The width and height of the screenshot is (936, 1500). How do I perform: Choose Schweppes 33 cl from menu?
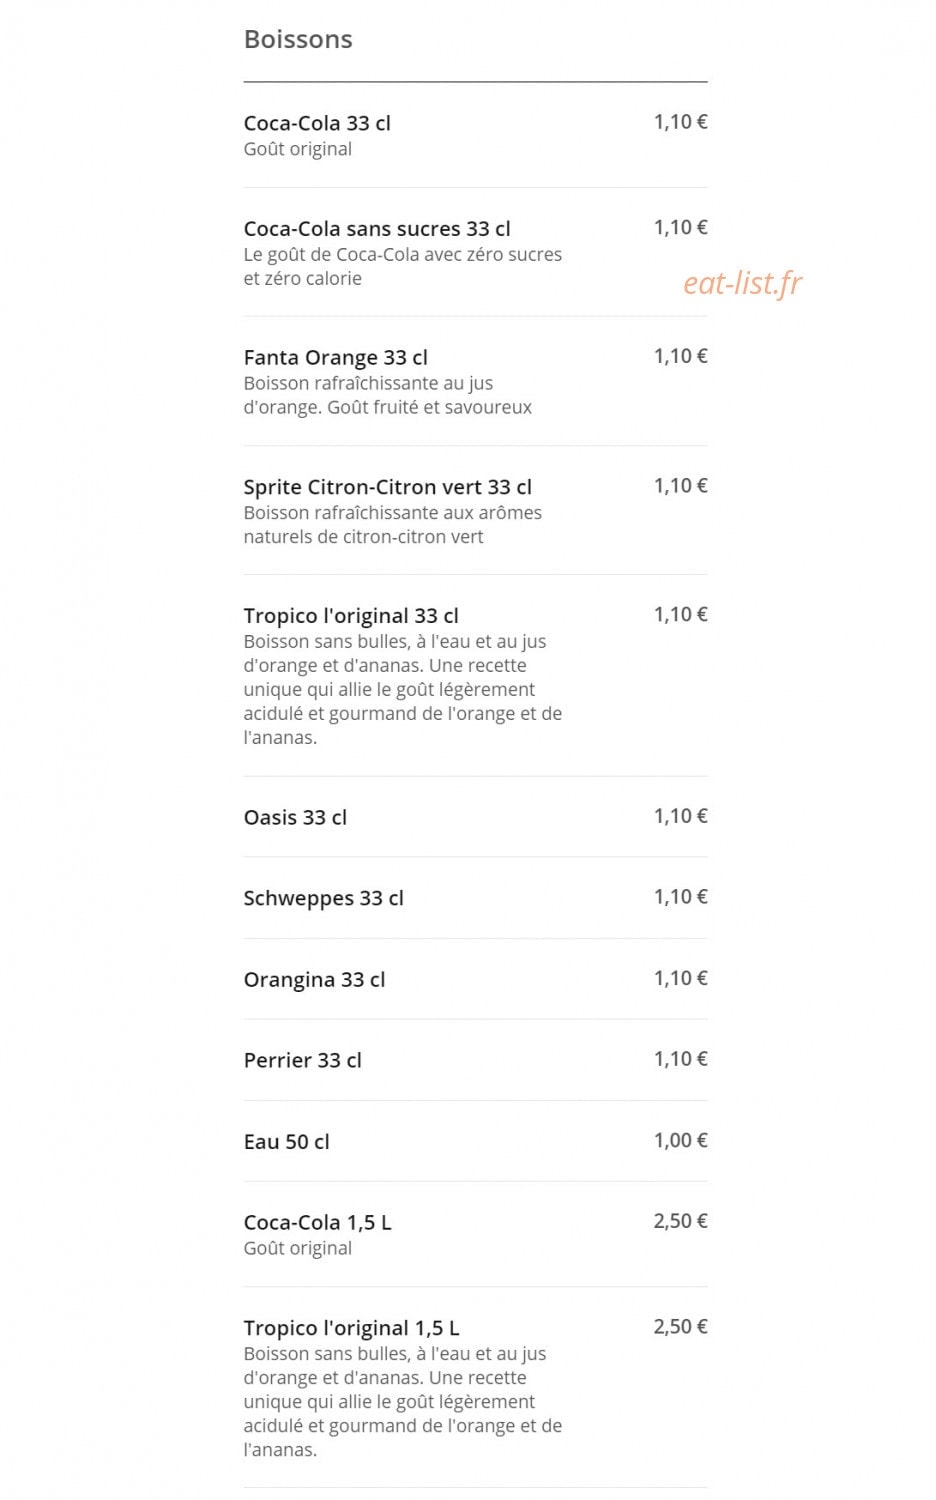323,899
